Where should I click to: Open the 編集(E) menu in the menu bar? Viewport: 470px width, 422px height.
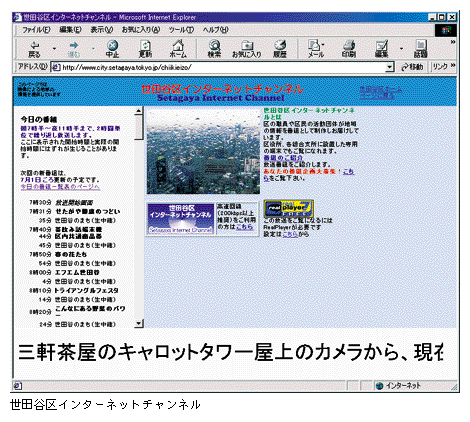70,30
